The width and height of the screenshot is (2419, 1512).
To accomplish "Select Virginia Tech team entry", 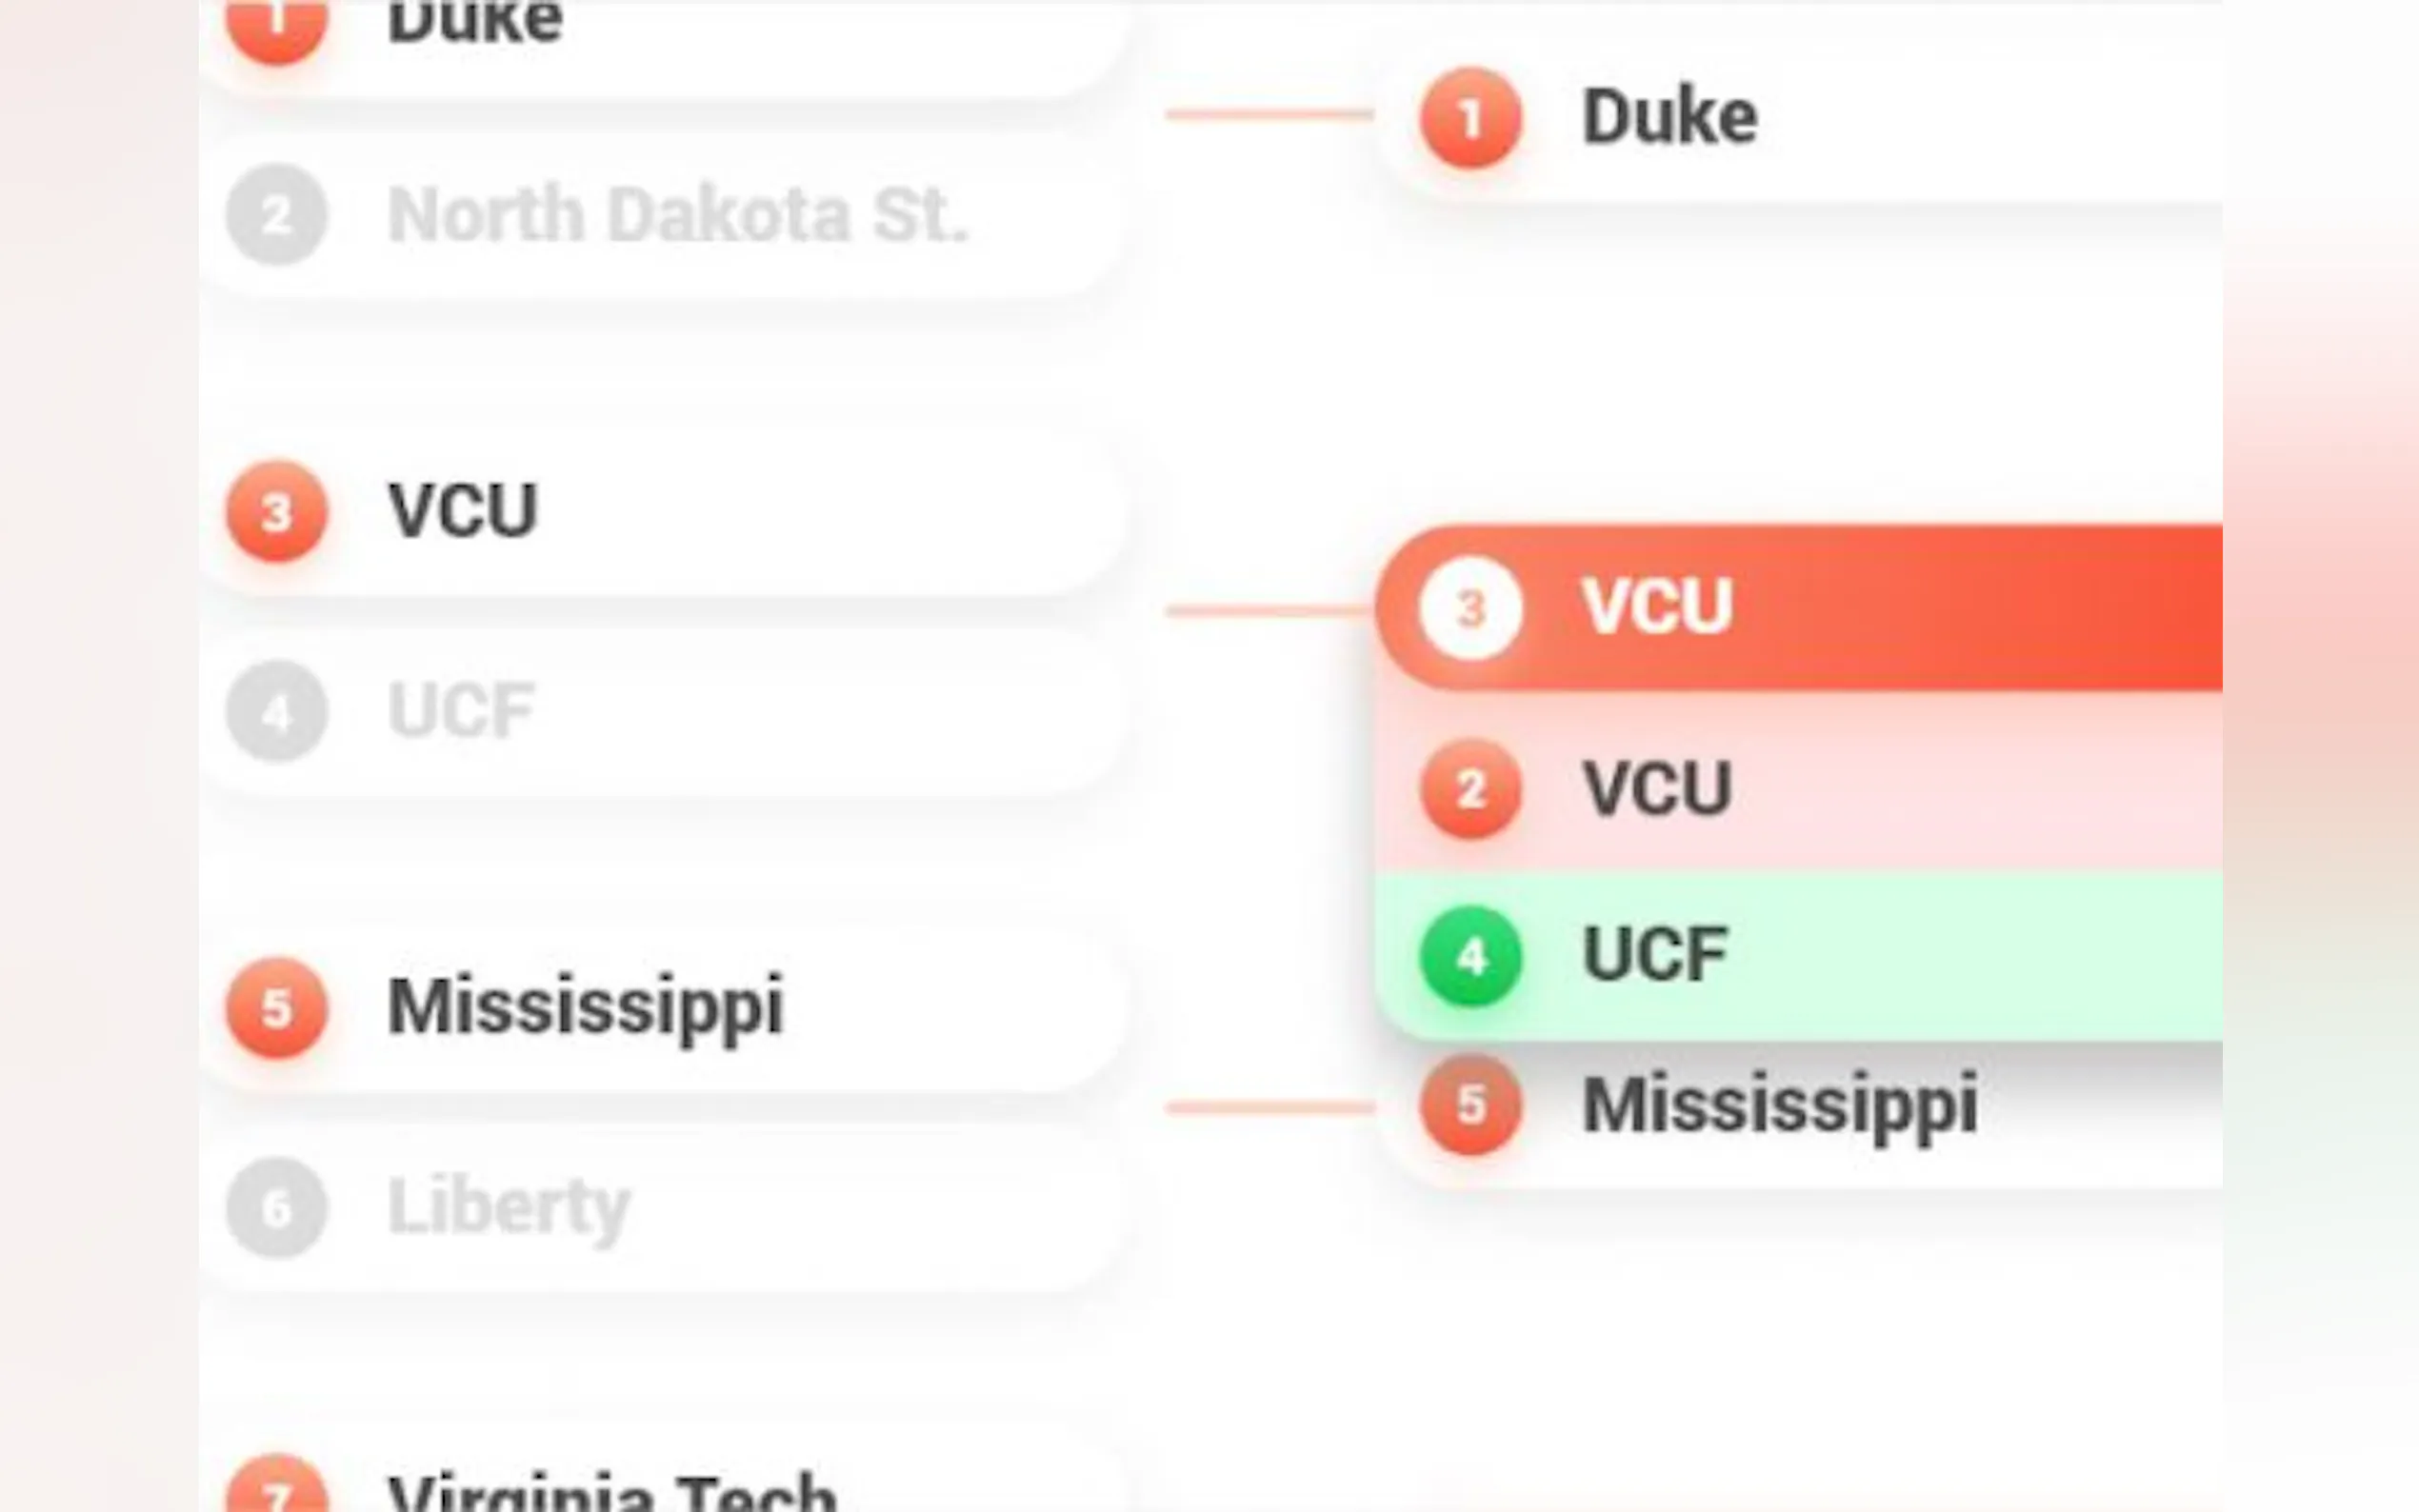I will (610, 1490).
